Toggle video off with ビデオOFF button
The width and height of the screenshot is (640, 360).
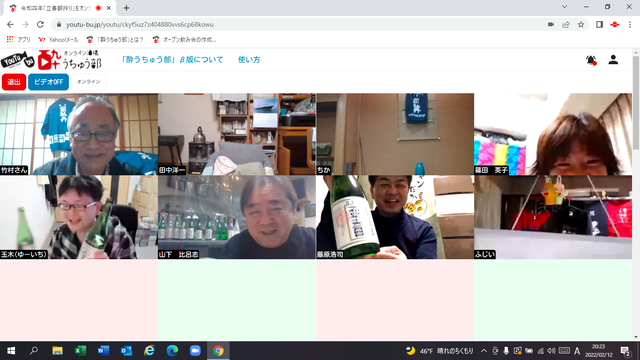[x=48, y=82]
